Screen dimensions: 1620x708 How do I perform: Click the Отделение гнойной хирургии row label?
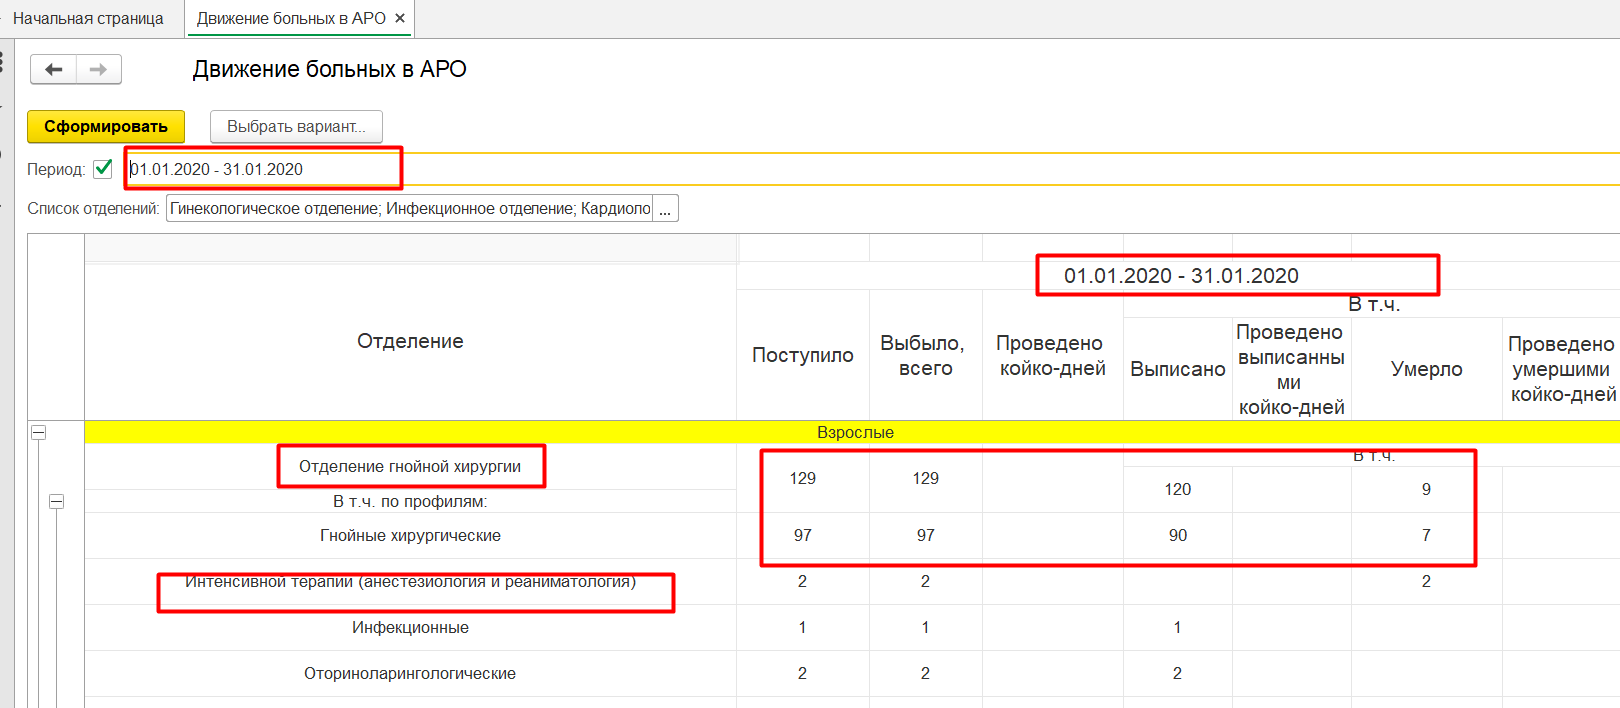click(x=410, y=466)
